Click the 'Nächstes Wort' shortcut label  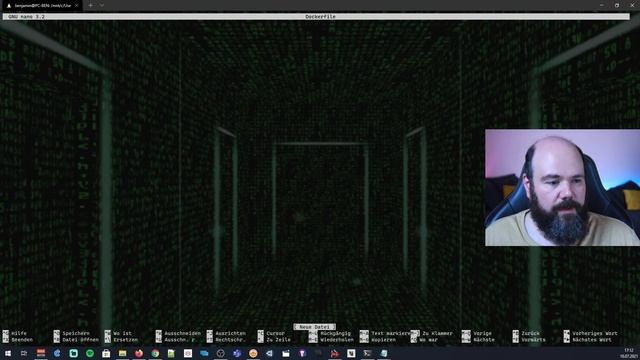point(592,340)
